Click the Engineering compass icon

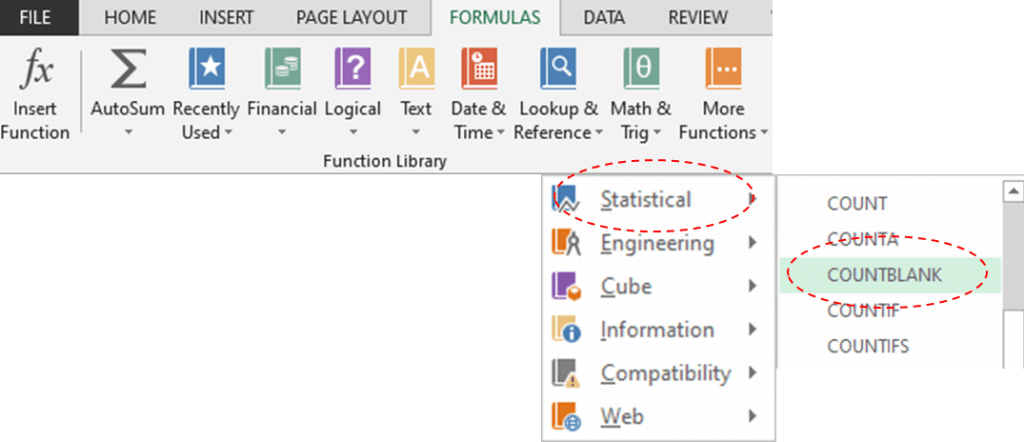566,242
